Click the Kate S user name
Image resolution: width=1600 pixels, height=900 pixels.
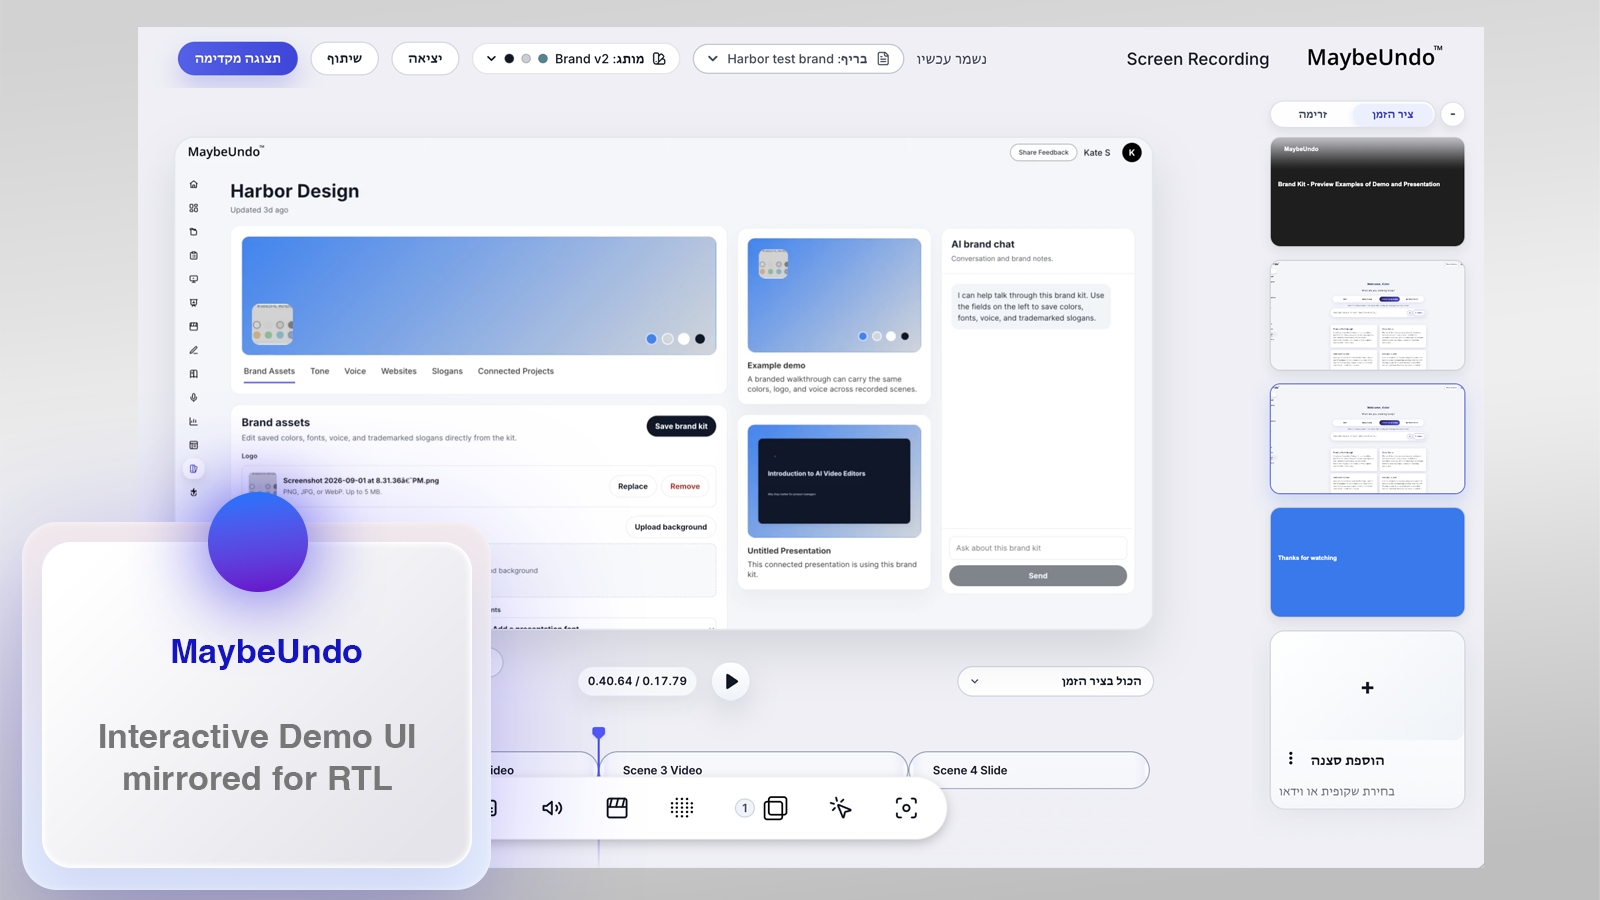(x=1097, y=153)
